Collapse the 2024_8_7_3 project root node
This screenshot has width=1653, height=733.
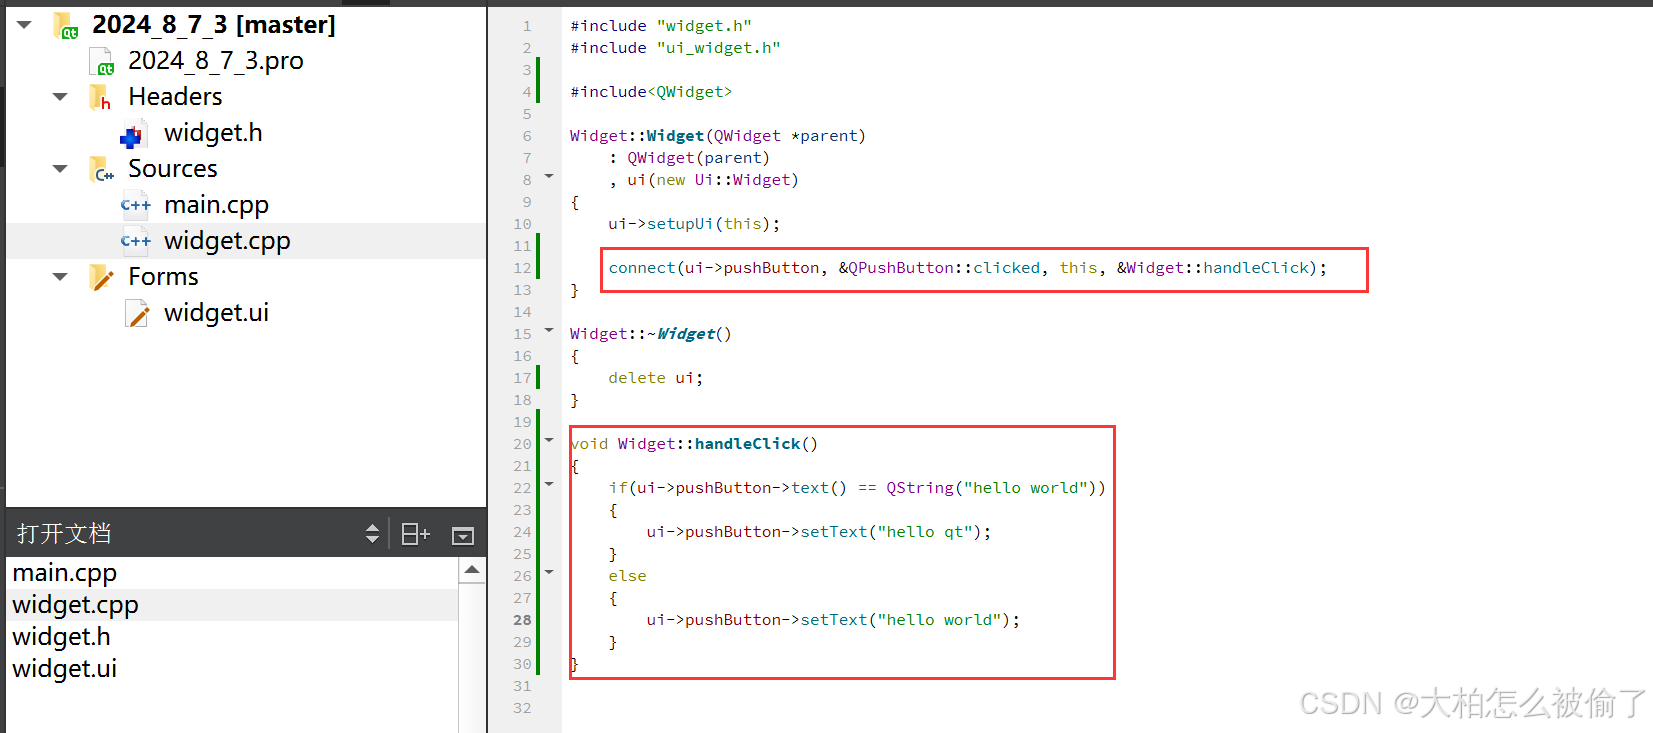click(x=24, y=24)
